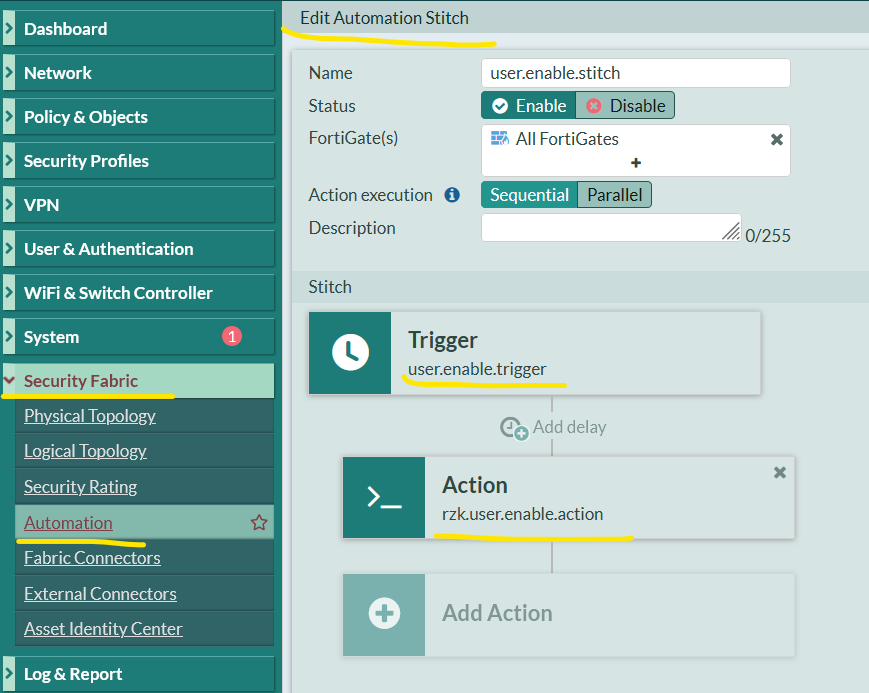Click the plus to add a FortiGate
The width and height of the screenshot is (869, 693).
click(636, 163)
